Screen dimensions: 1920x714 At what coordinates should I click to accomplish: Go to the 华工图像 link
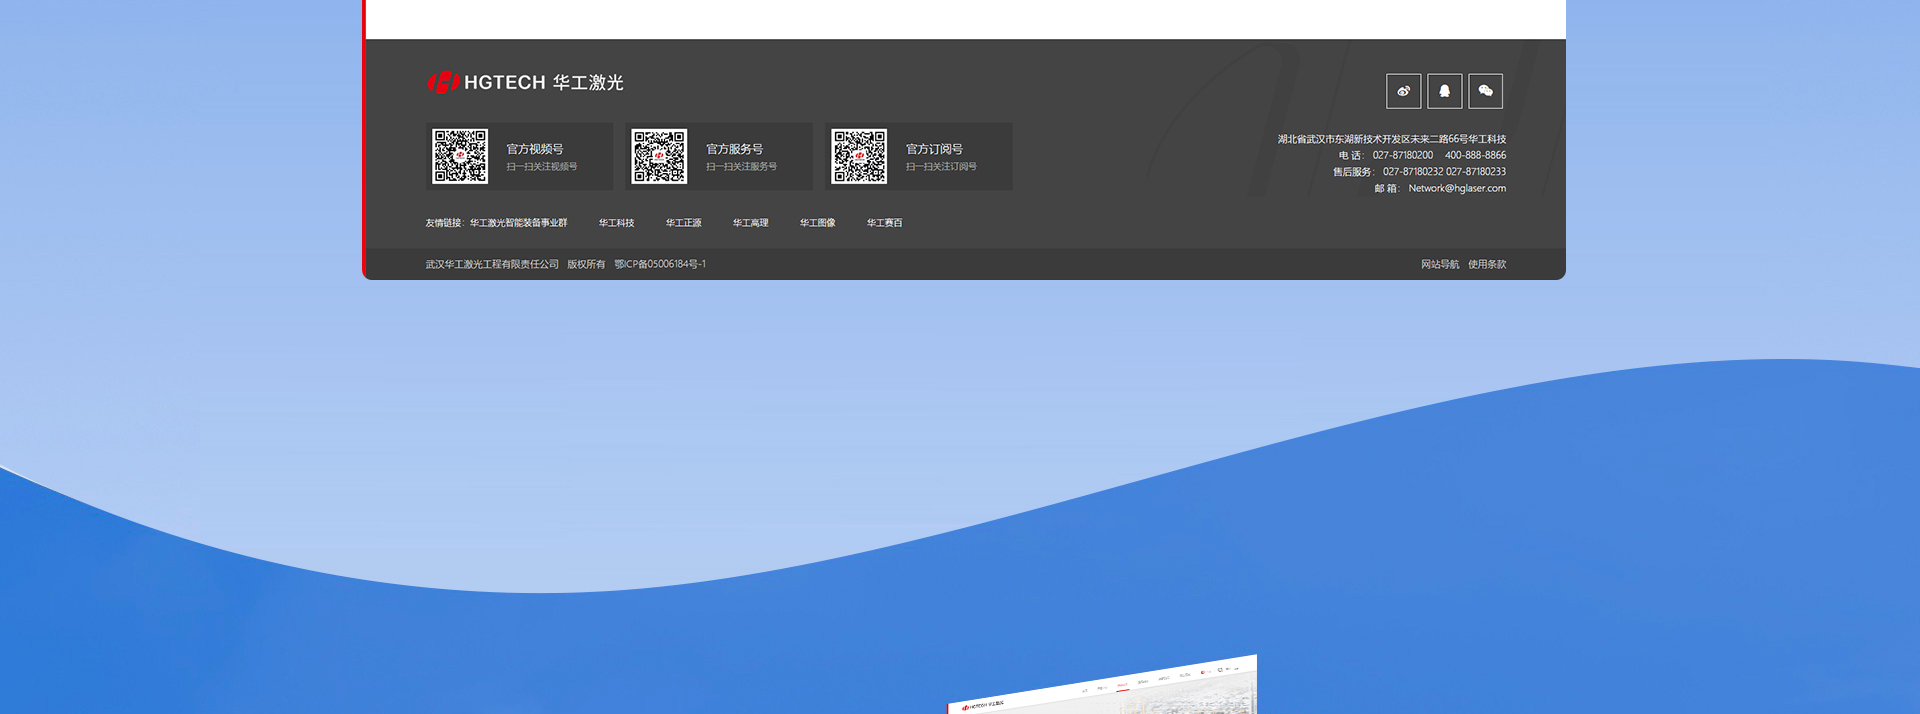pyautogui.click(x=817, y=223)
